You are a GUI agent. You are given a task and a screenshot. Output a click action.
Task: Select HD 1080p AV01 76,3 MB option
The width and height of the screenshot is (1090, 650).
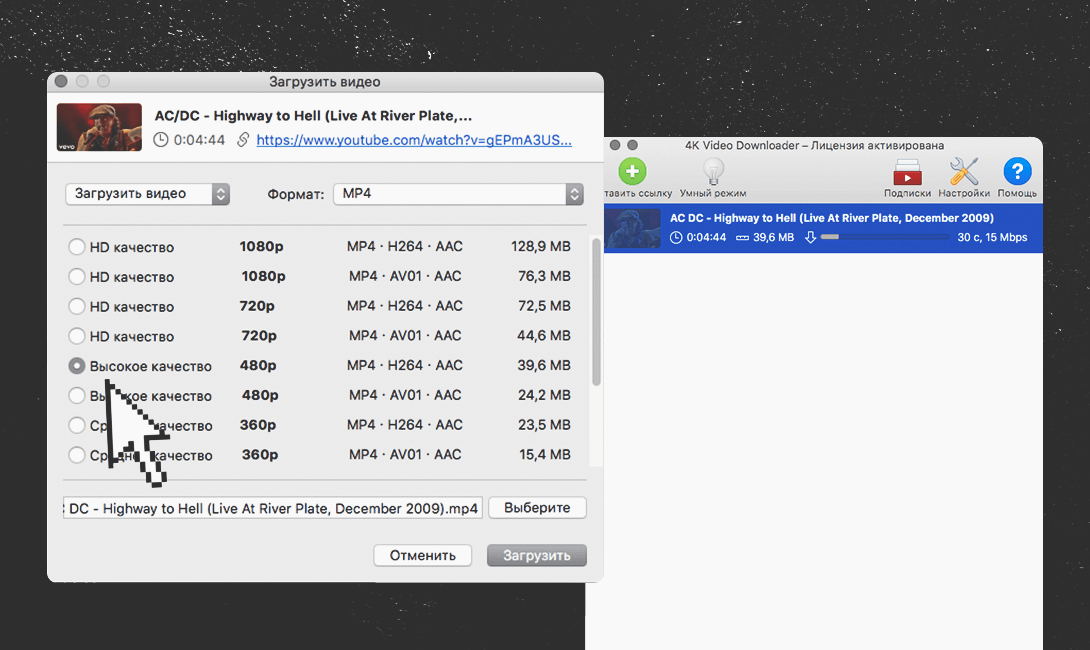(x=76, y=277)
